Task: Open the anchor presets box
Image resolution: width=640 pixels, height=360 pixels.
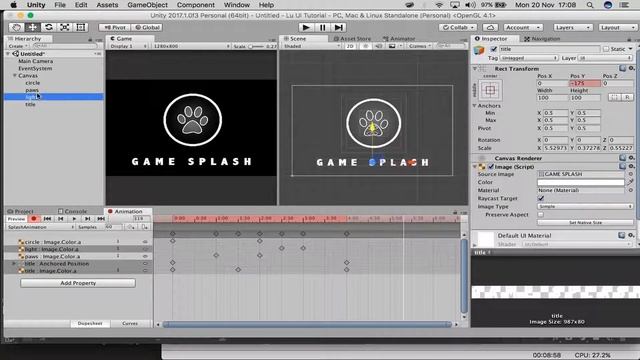Action: [490, 90]
